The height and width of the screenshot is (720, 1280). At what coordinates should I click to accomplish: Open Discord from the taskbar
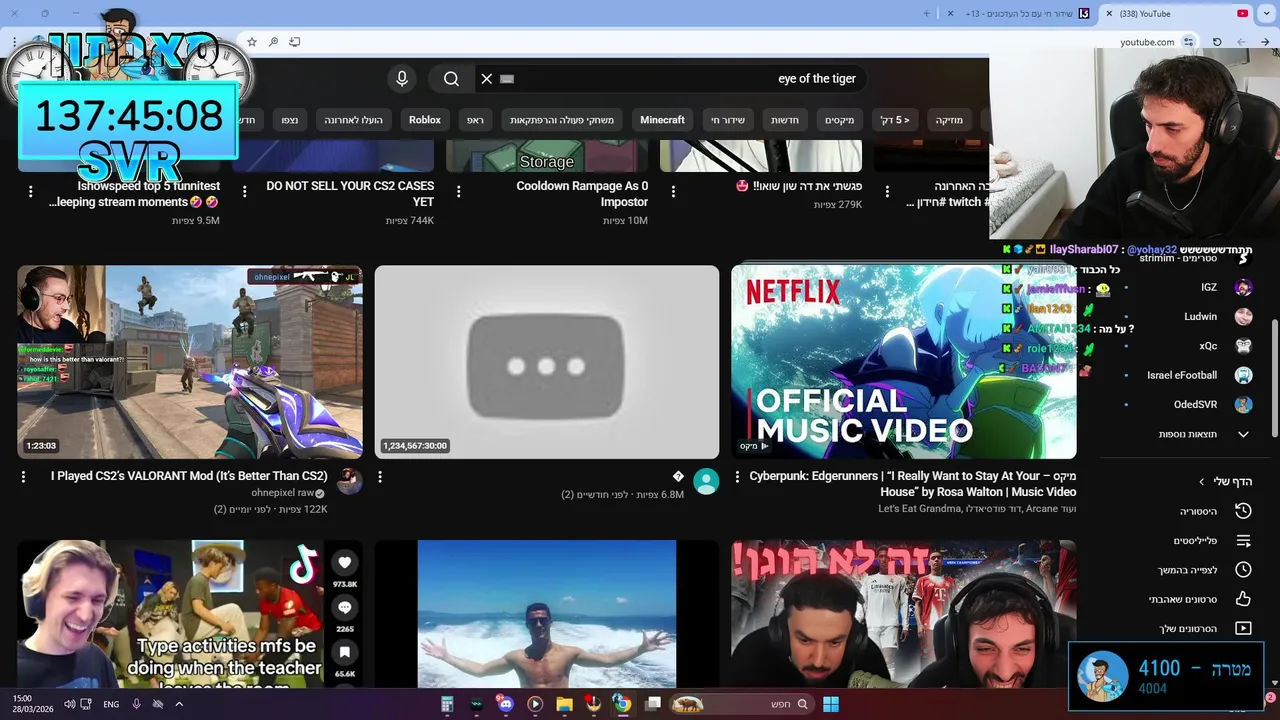[x=506, y=704]
